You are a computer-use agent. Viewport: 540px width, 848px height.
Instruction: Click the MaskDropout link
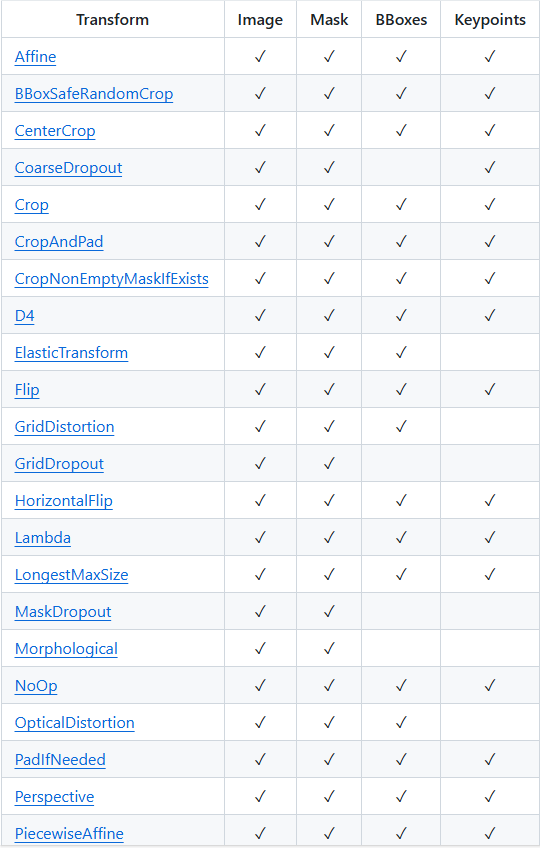point(63,612)
